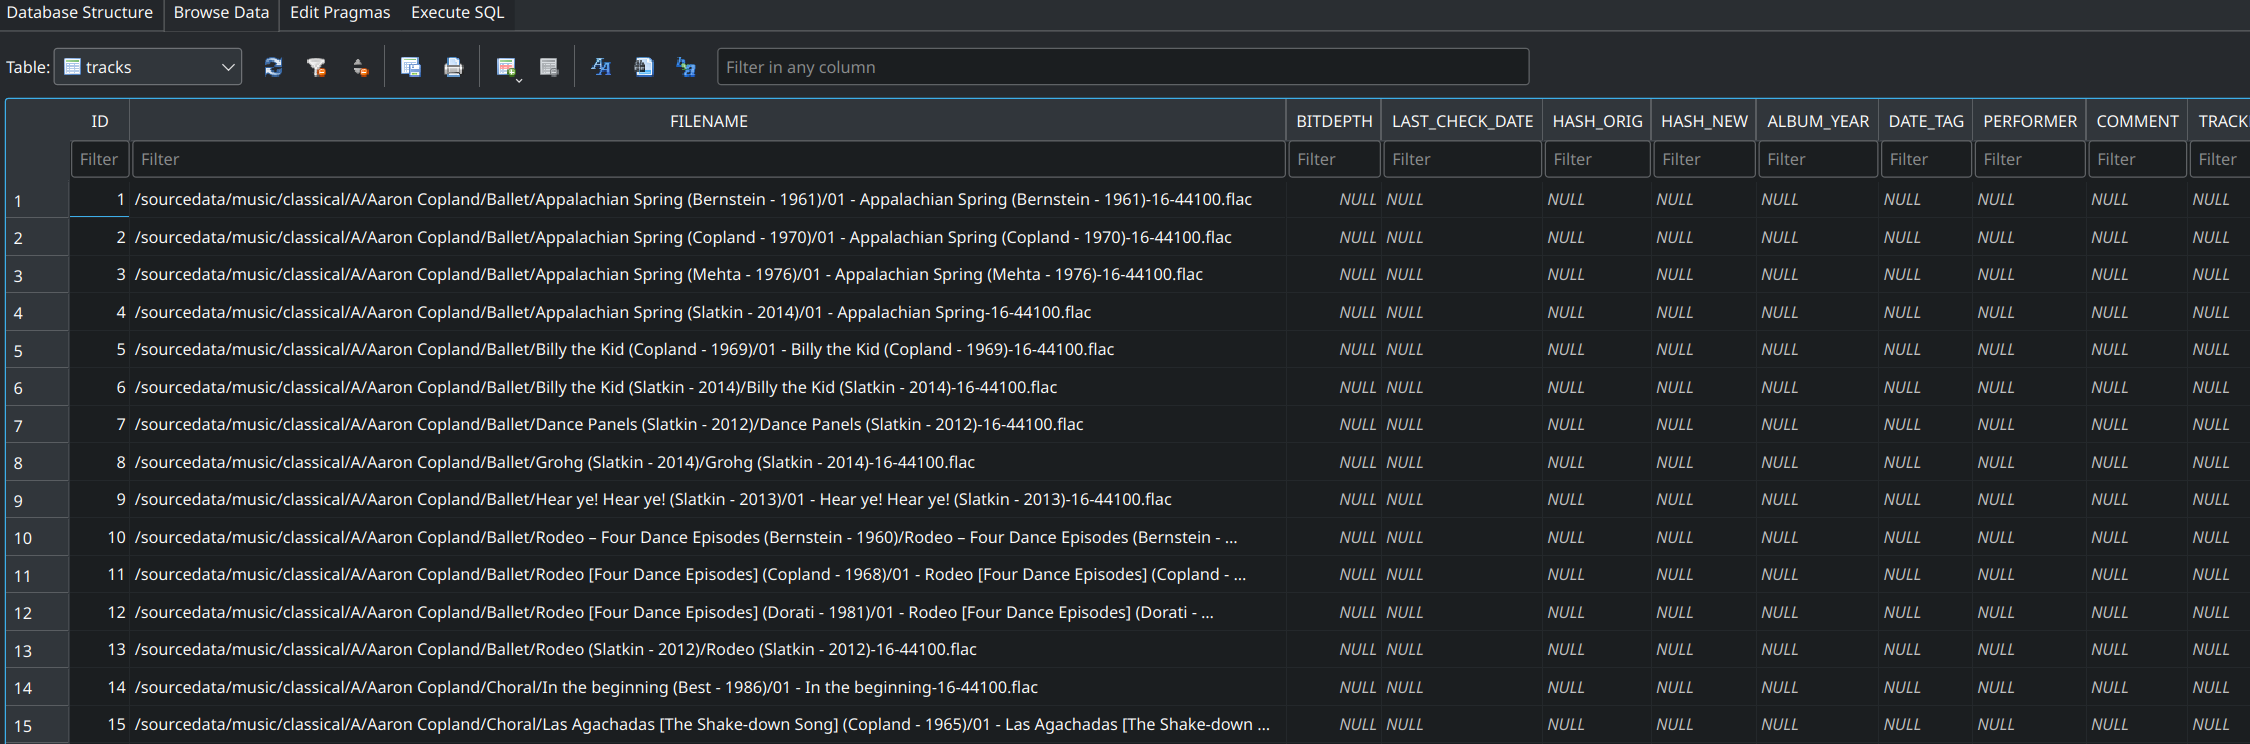Open the Table selector dropdown showing tracks
The image size is (2250, 744).
tap(148, 67)
